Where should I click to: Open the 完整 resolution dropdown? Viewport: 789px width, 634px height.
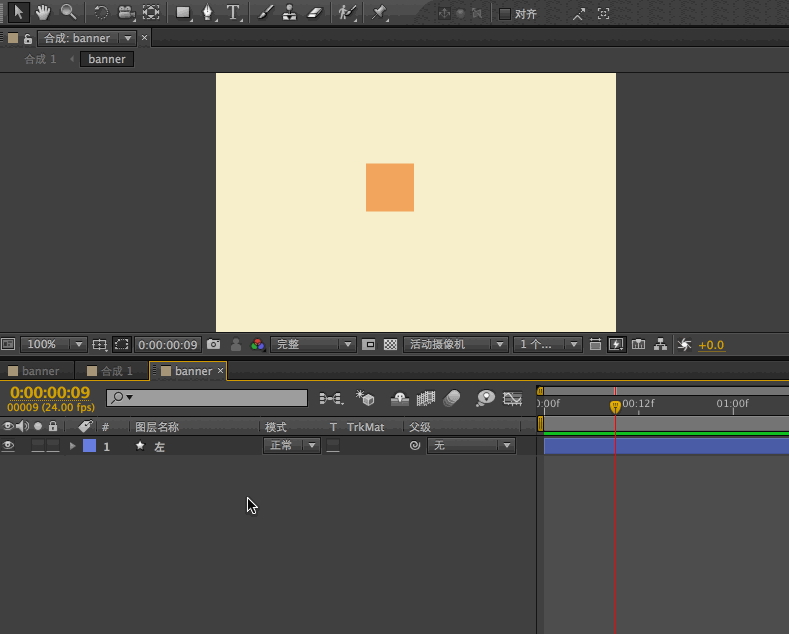[313, 344]
